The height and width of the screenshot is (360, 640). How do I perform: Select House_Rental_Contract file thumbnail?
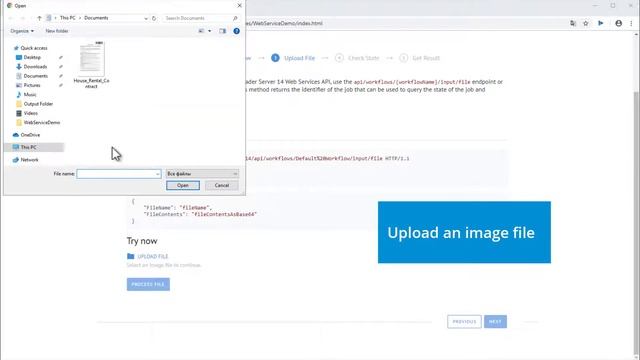[91, 64]
